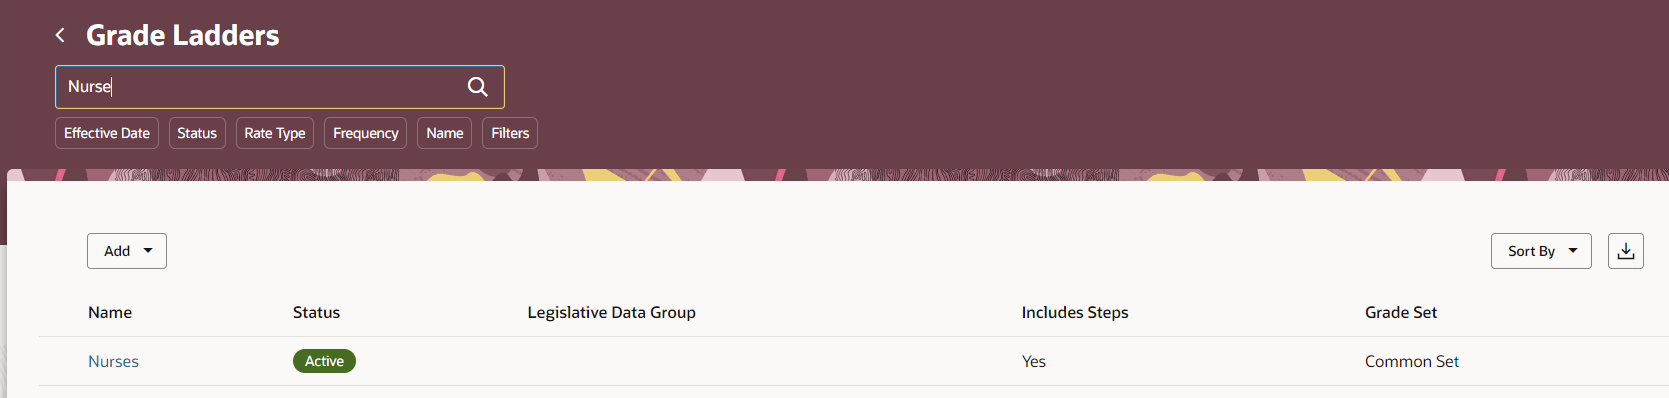Open the Sort By menu
The image size is (1669, 398).
pos(1541,251)
